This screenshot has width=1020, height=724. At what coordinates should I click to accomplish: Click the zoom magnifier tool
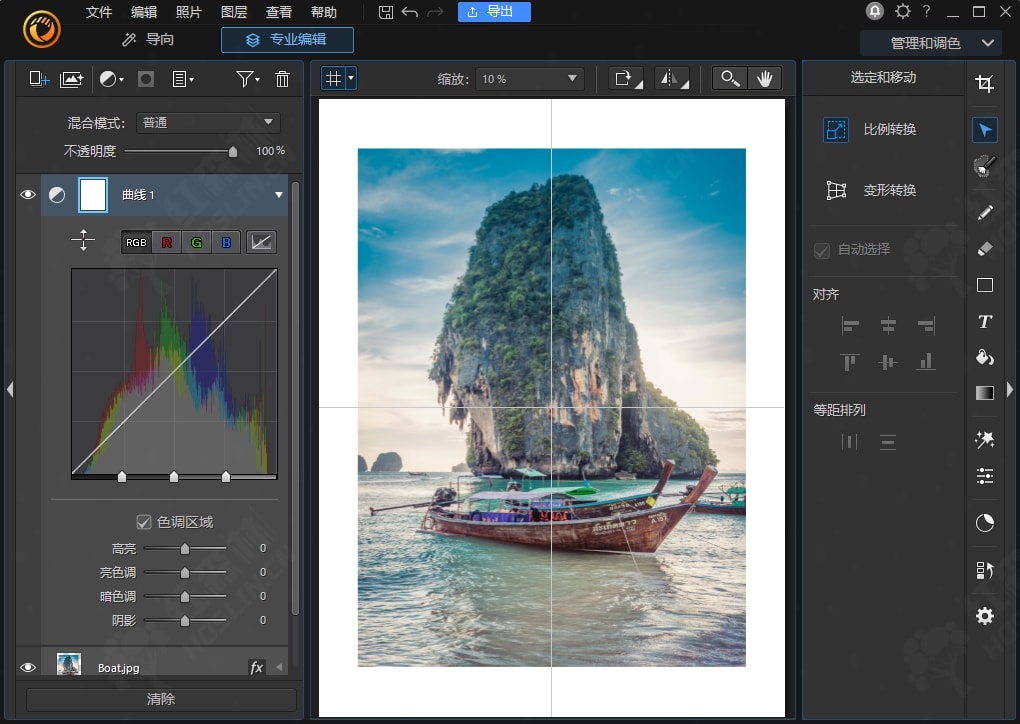730,79
